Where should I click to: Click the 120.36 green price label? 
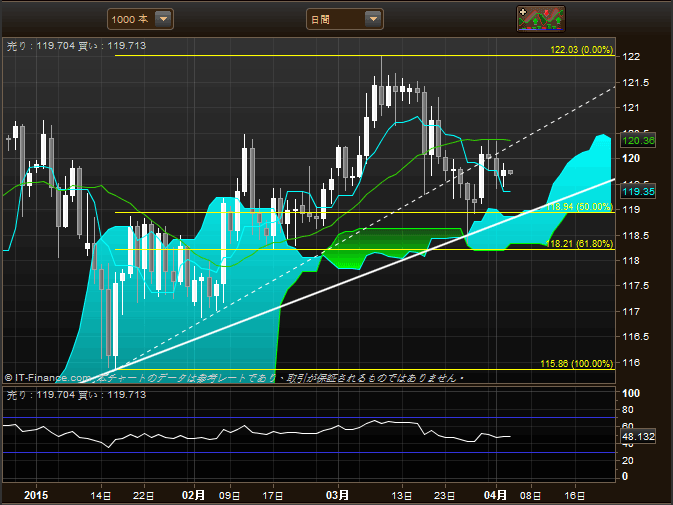pos(638,140)
